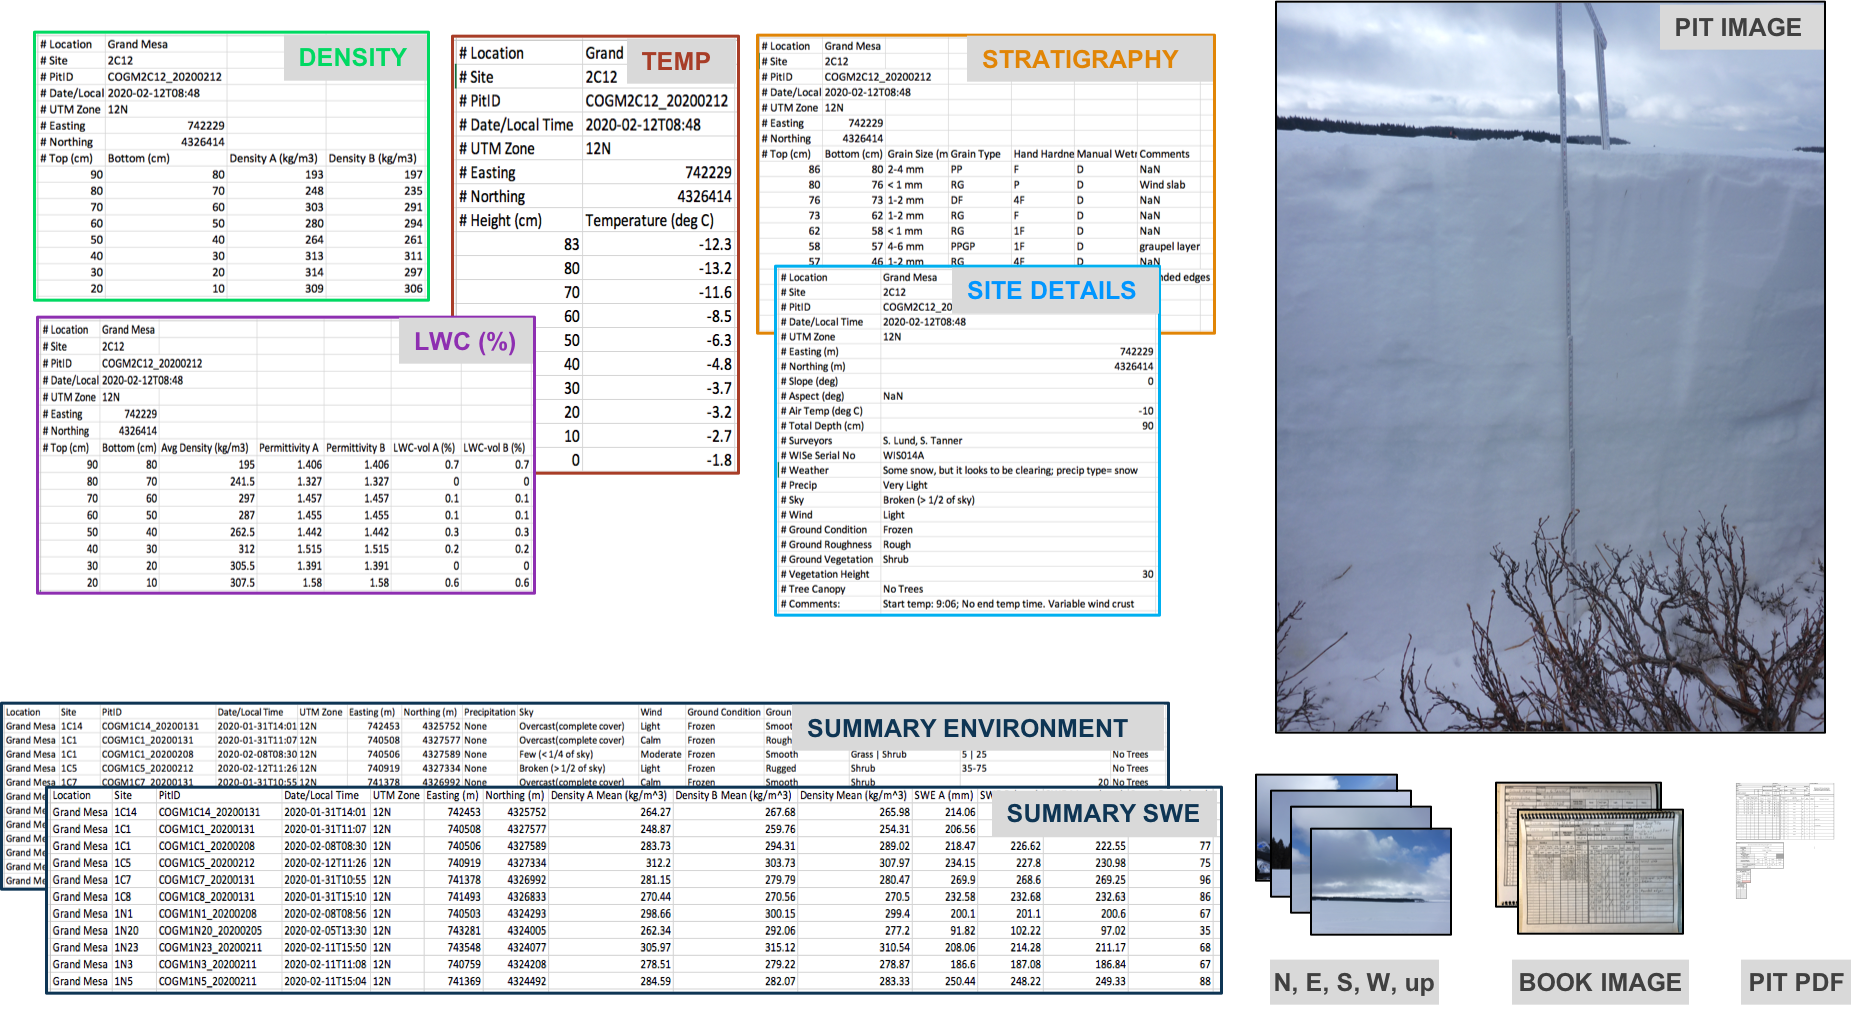Image resolution: width=1860 pixels, height=1010 pixels.
Task: Select the 'Density B (kg/m3)' header in the DENSITY table
Action: tap(372, 158)
